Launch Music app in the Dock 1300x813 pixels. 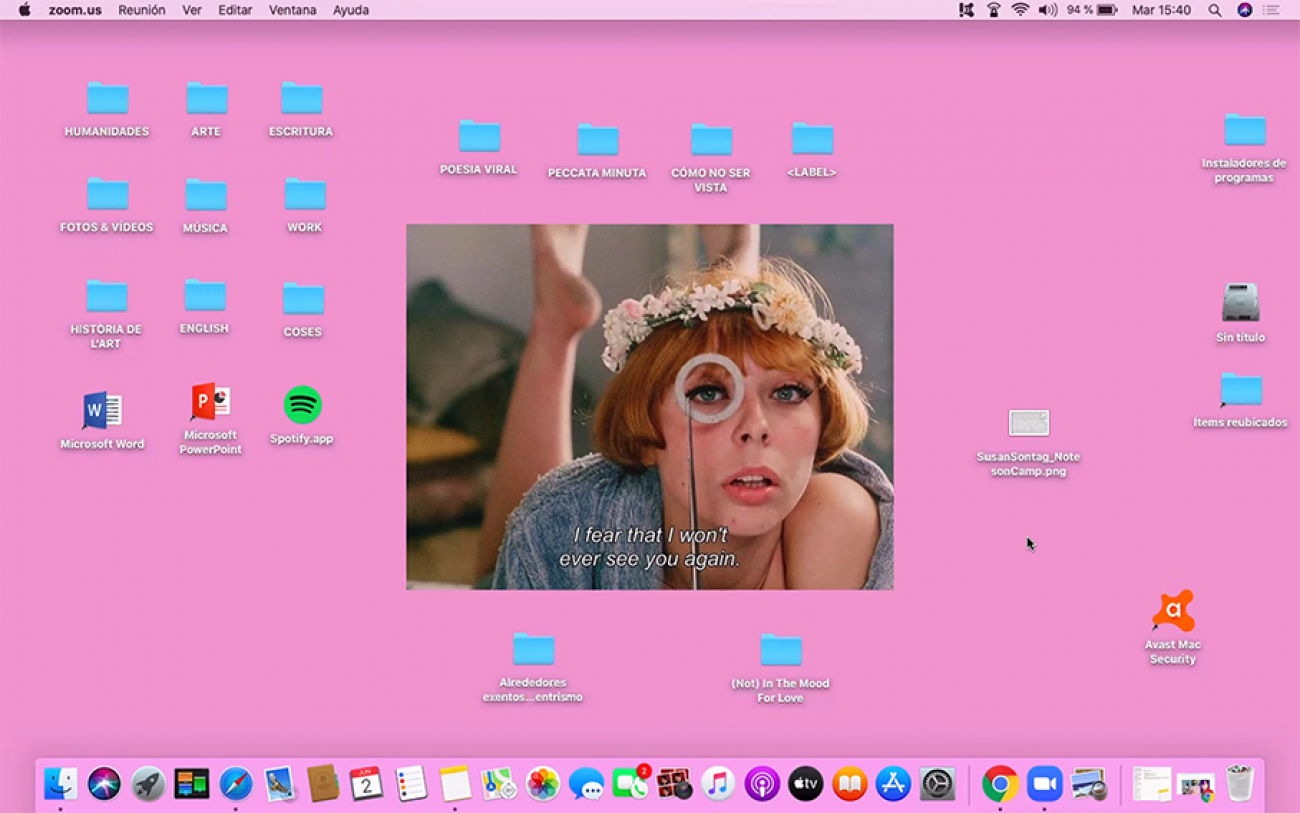click(x=717, y=784)
